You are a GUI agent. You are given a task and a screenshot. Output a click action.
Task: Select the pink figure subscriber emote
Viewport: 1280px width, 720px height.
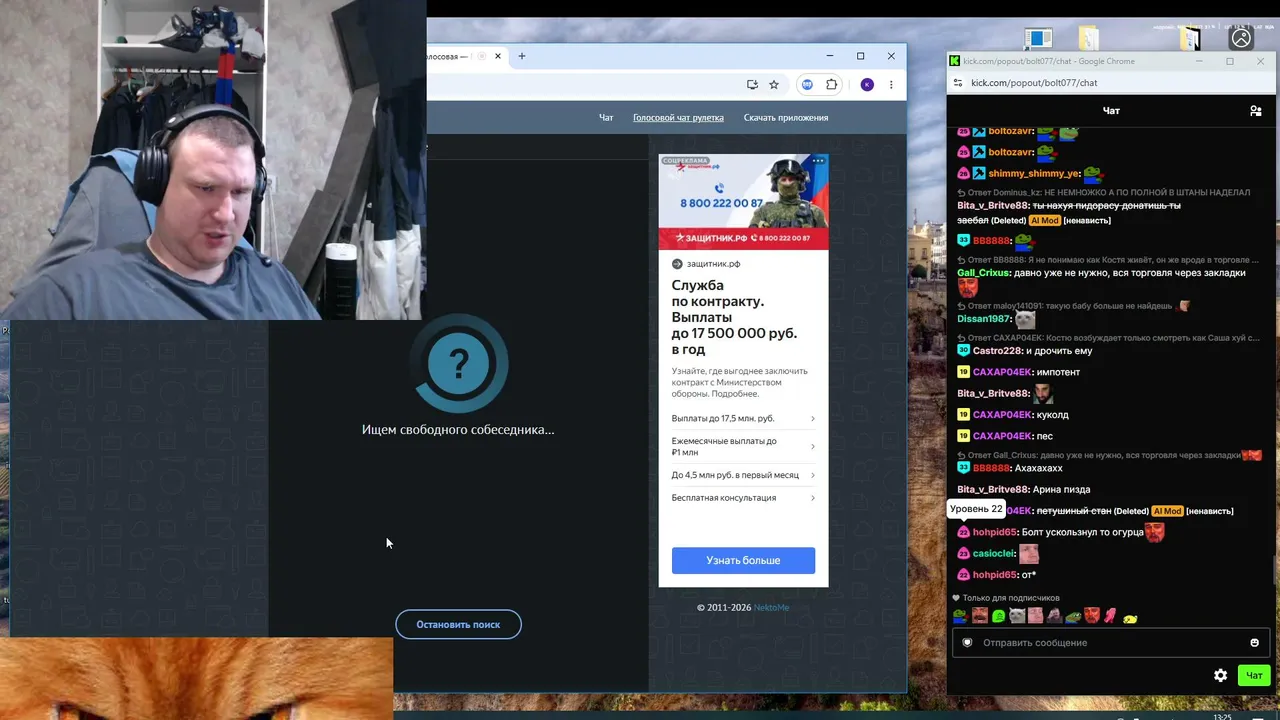pyautogui.click(x=1110, y=616)
